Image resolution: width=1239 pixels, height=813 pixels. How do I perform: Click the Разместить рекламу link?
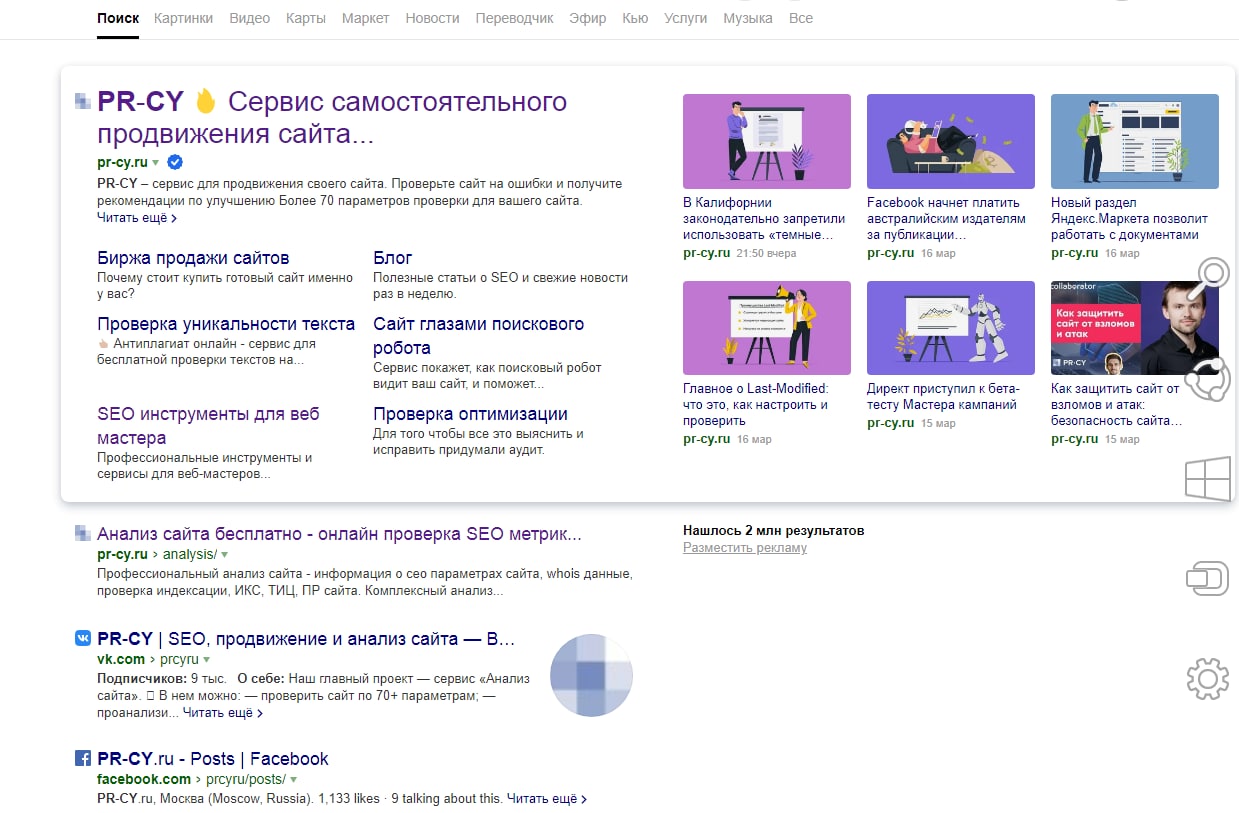745,548
